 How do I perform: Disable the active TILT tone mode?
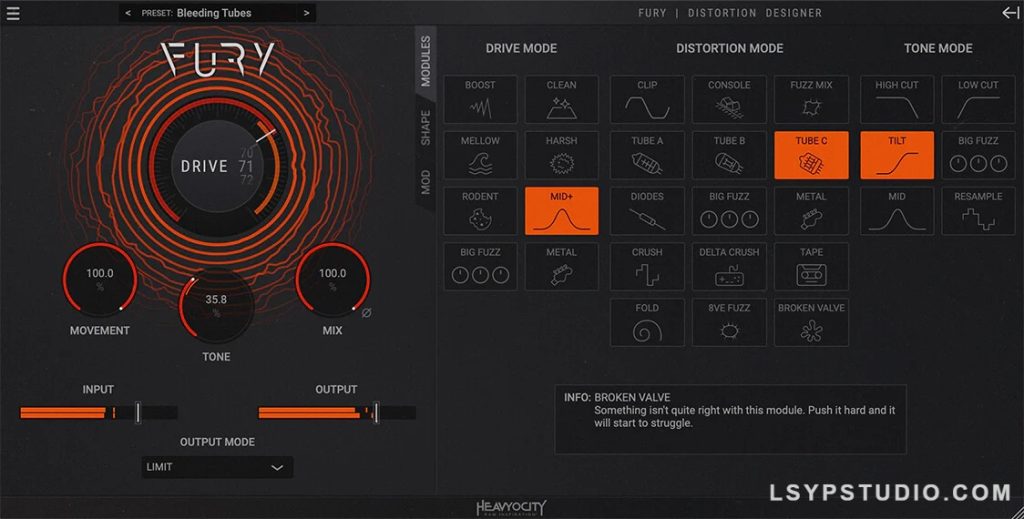(897, 155)
